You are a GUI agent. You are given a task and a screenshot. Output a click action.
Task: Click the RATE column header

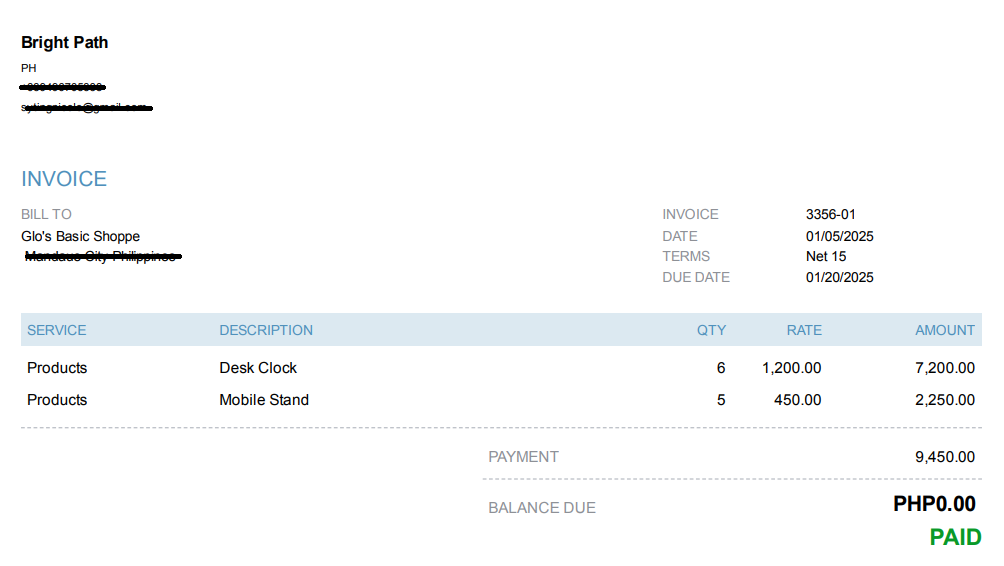[804, 330]
